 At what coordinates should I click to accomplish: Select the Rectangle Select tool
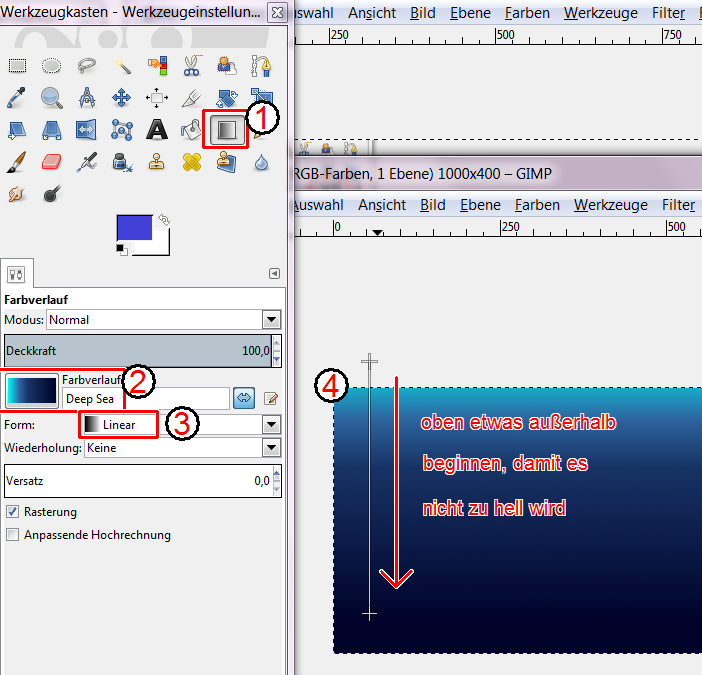click(17, 66)
